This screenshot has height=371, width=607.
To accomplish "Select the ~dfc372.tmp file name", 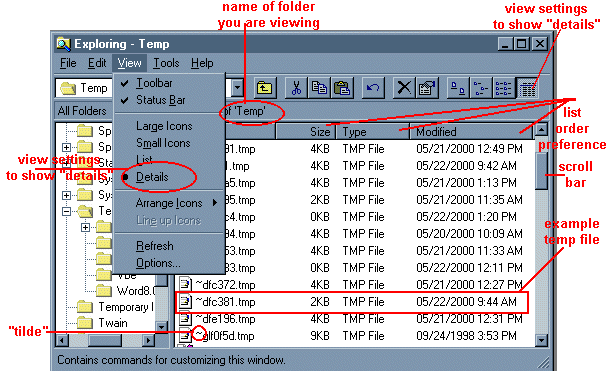I will point(225,285).
